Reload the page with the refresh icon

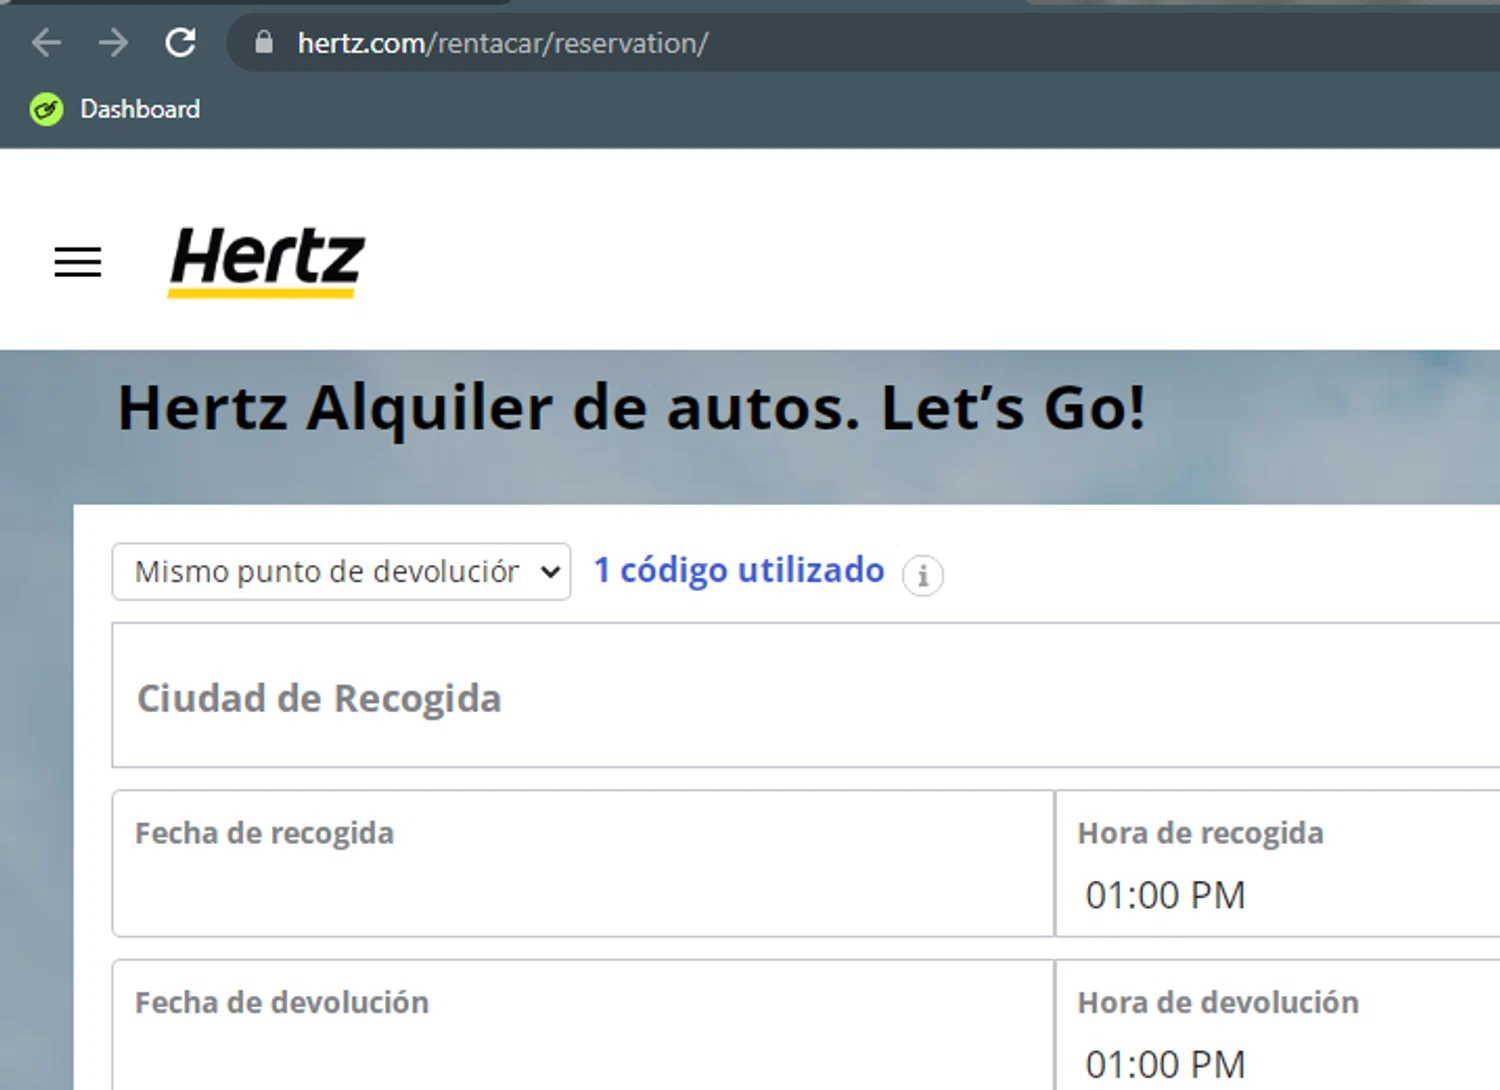[180, 43]
